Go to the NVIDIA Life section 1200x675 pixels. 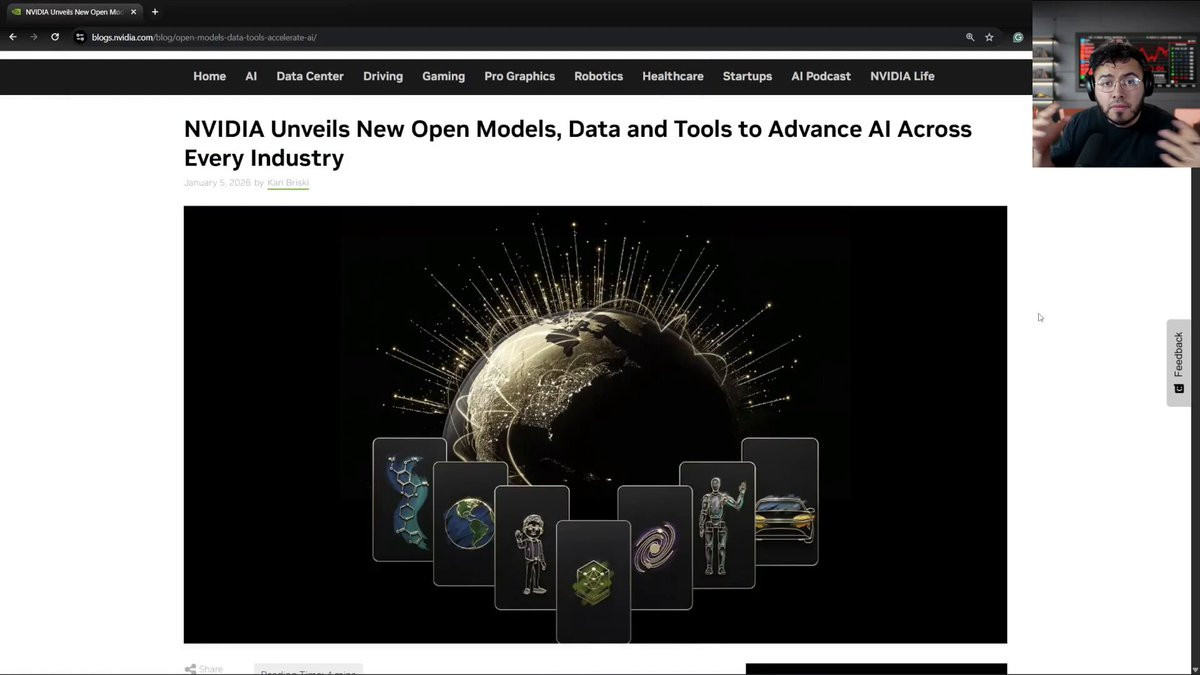[x=902, y=76]
